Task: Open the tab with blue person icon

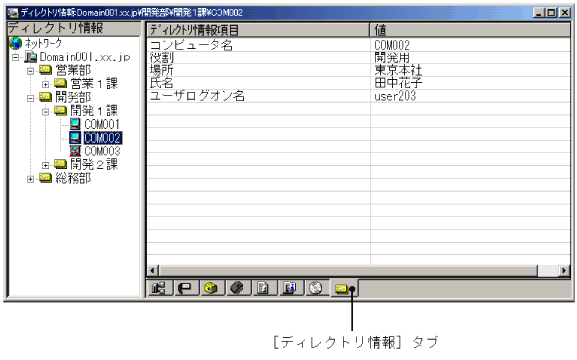Action: tap(290, 287)
